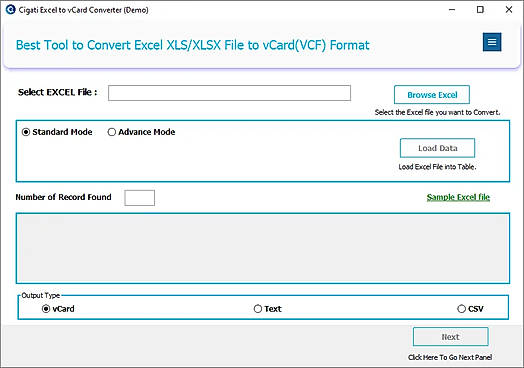Screen dimensions: 524x368
Task: Open the hamburger menu icon
Action: tap(492, 42)
